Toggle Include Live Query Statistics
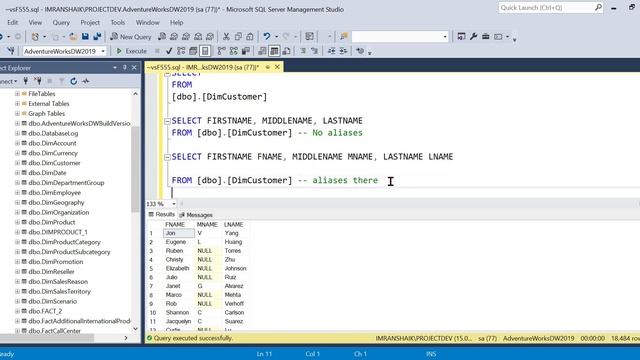640x360 pixels. click(234, 51)
